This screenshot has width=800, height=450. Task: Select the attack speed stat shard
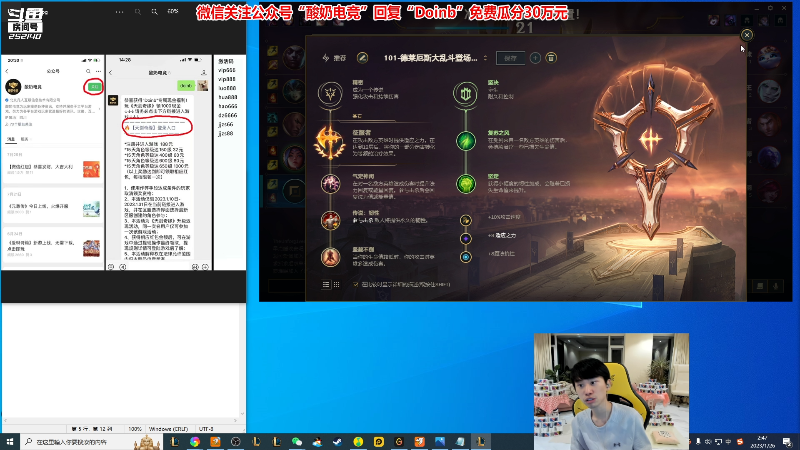click(465, 220)
